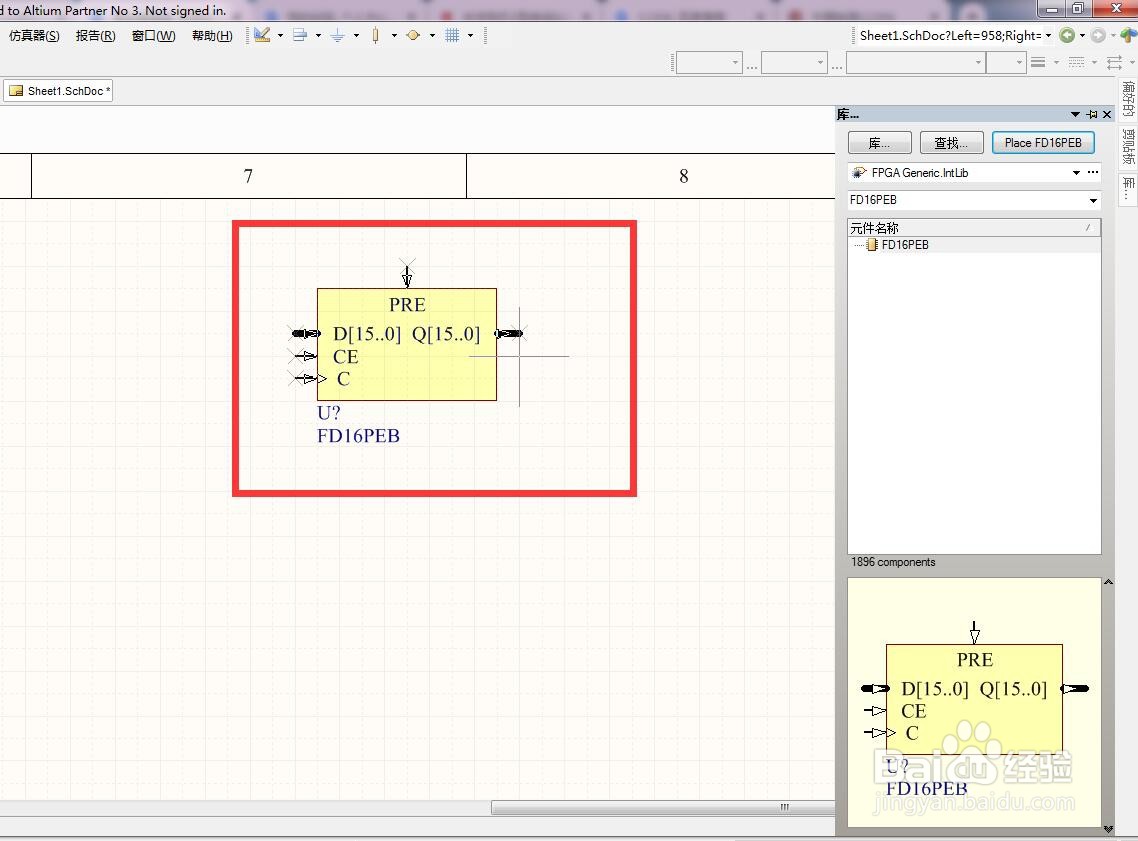Open the 窗口(W) menu
Viewport: 1138px width, 841px height.
pos(153,36)
